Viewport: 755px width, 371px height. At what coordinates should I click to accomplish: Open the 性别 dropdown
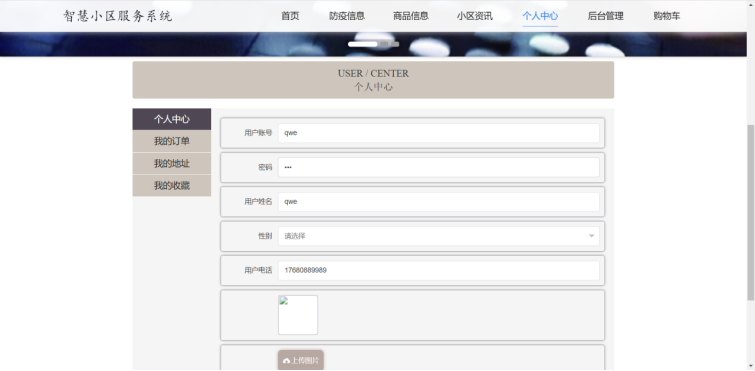click(x=439, y=236)
